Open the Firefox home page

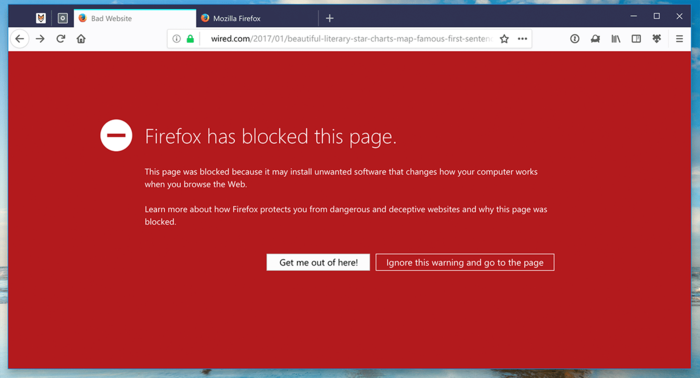tap(81, 39)
